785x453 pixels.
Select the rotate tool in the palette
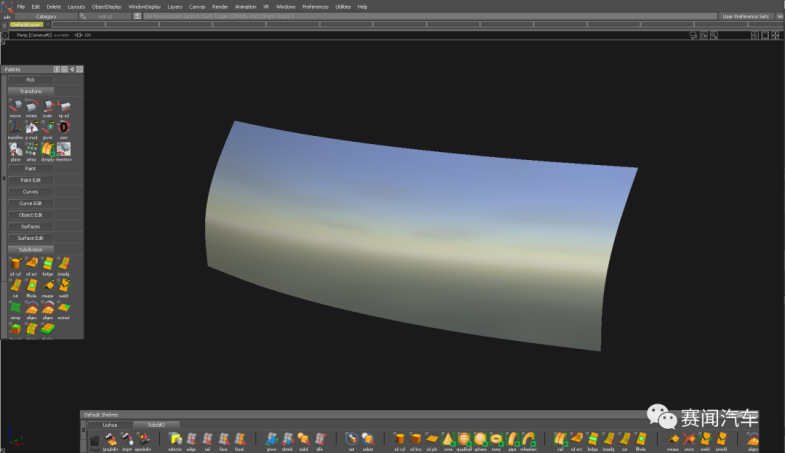31,106
